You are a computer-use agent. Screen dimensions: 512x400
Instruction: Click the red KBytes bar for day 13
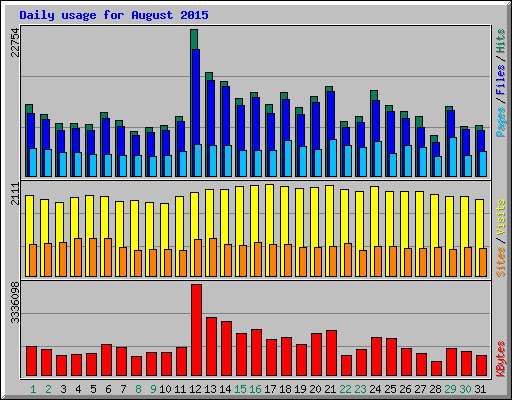(x=212, y=347)
